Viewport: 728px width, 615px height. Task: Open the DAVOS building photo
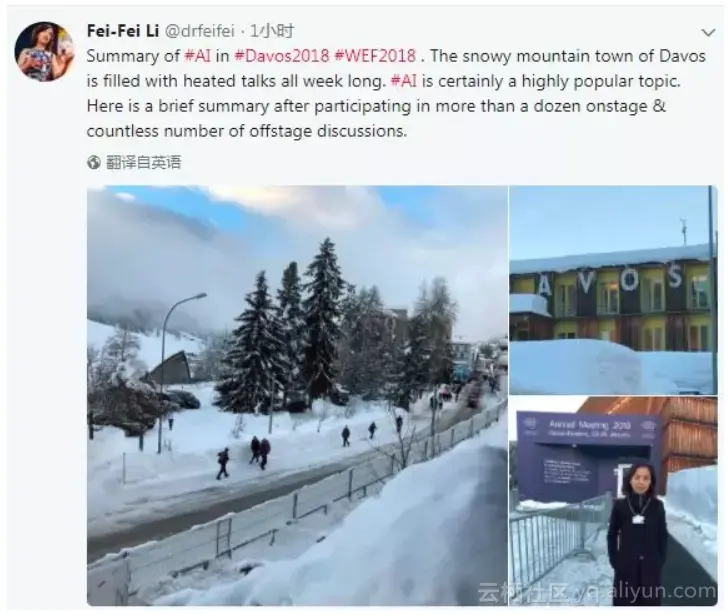(613, 290)
